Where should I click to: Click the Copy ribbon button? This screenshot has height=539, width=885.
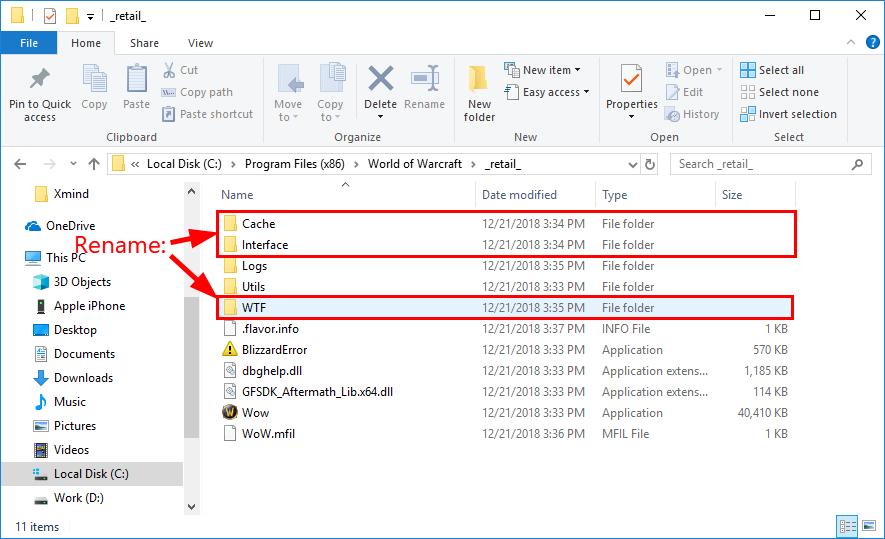point(94,86)
